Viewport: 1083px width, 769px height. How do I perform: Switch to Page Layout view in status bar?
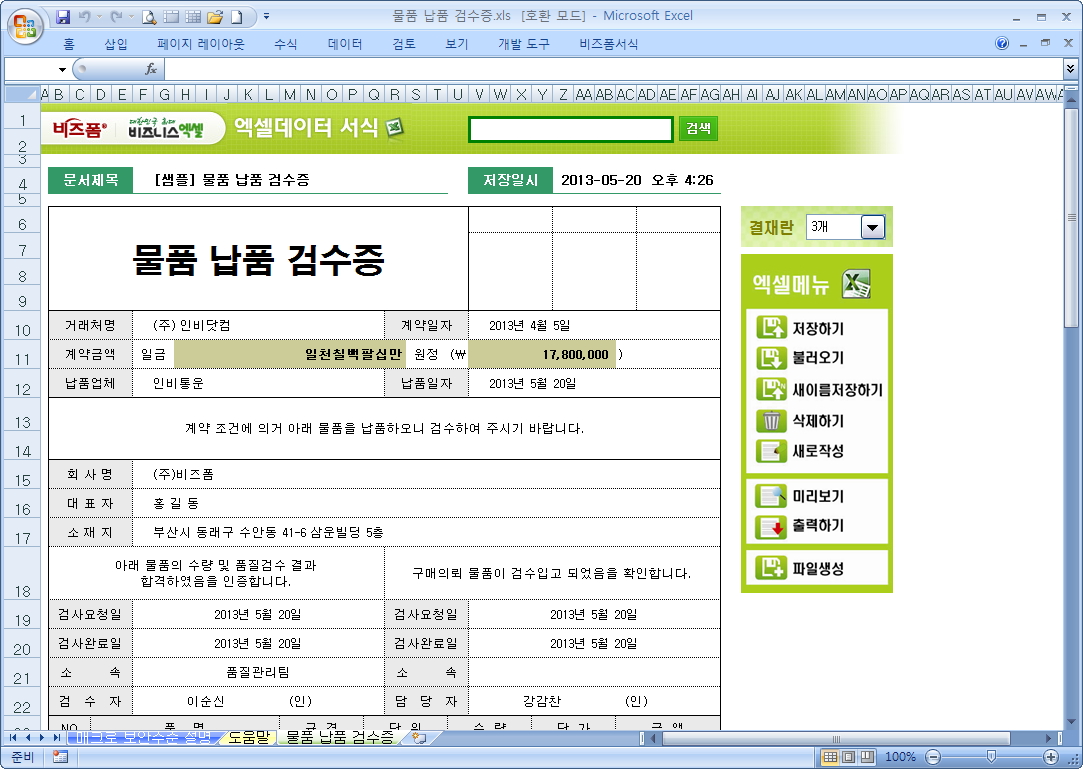[848, 757]
